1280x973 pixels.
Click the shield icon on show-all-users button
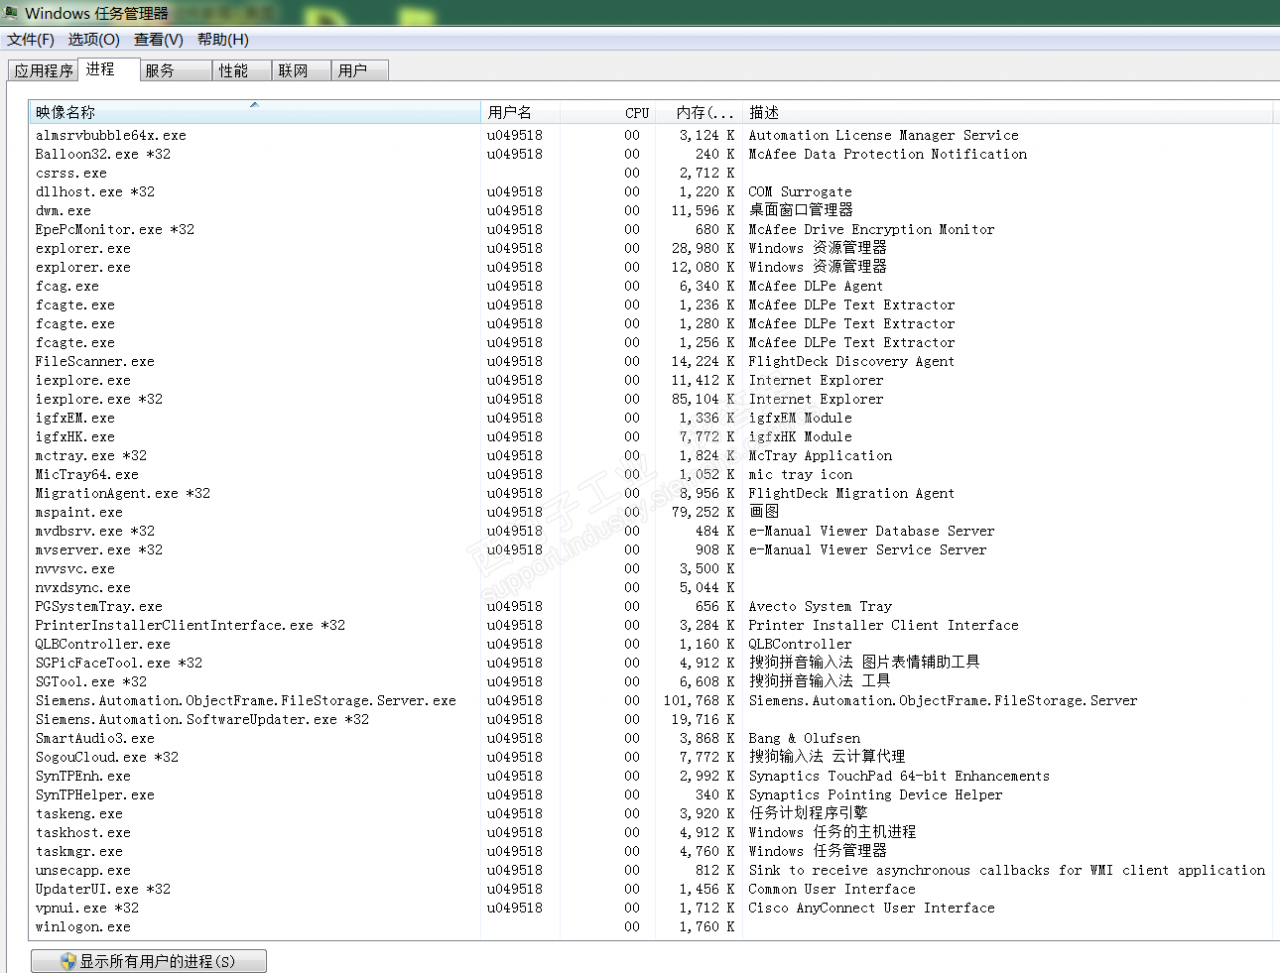68,961
